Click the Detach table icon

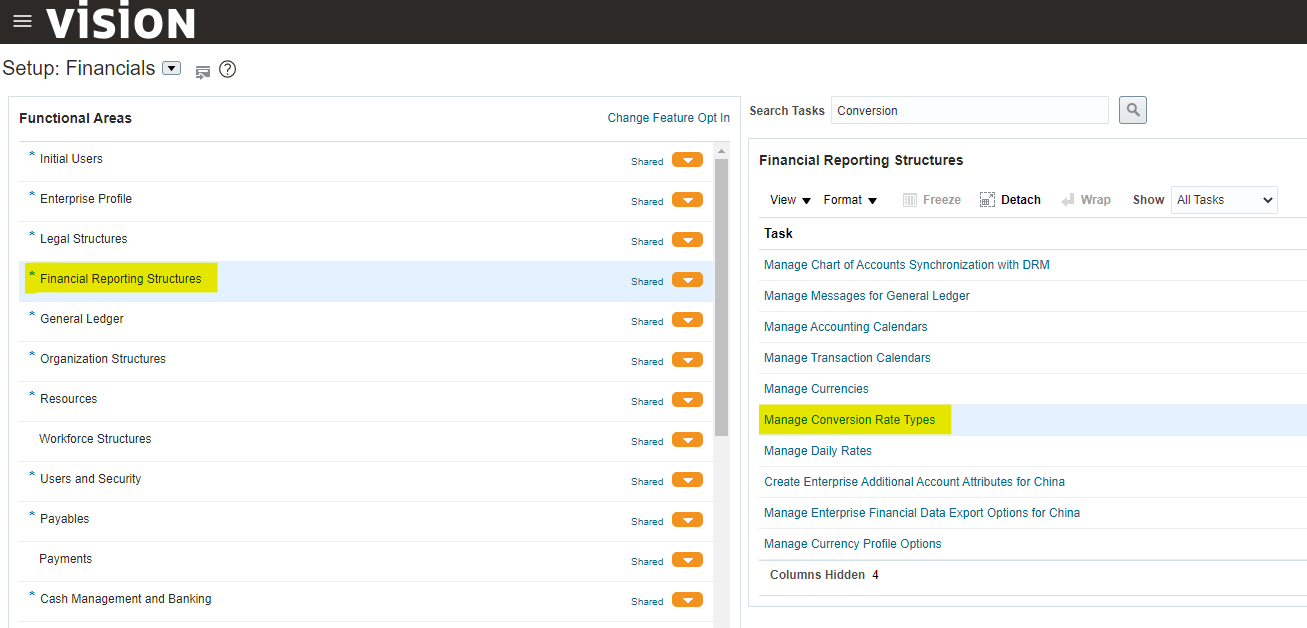coord(988,200)
